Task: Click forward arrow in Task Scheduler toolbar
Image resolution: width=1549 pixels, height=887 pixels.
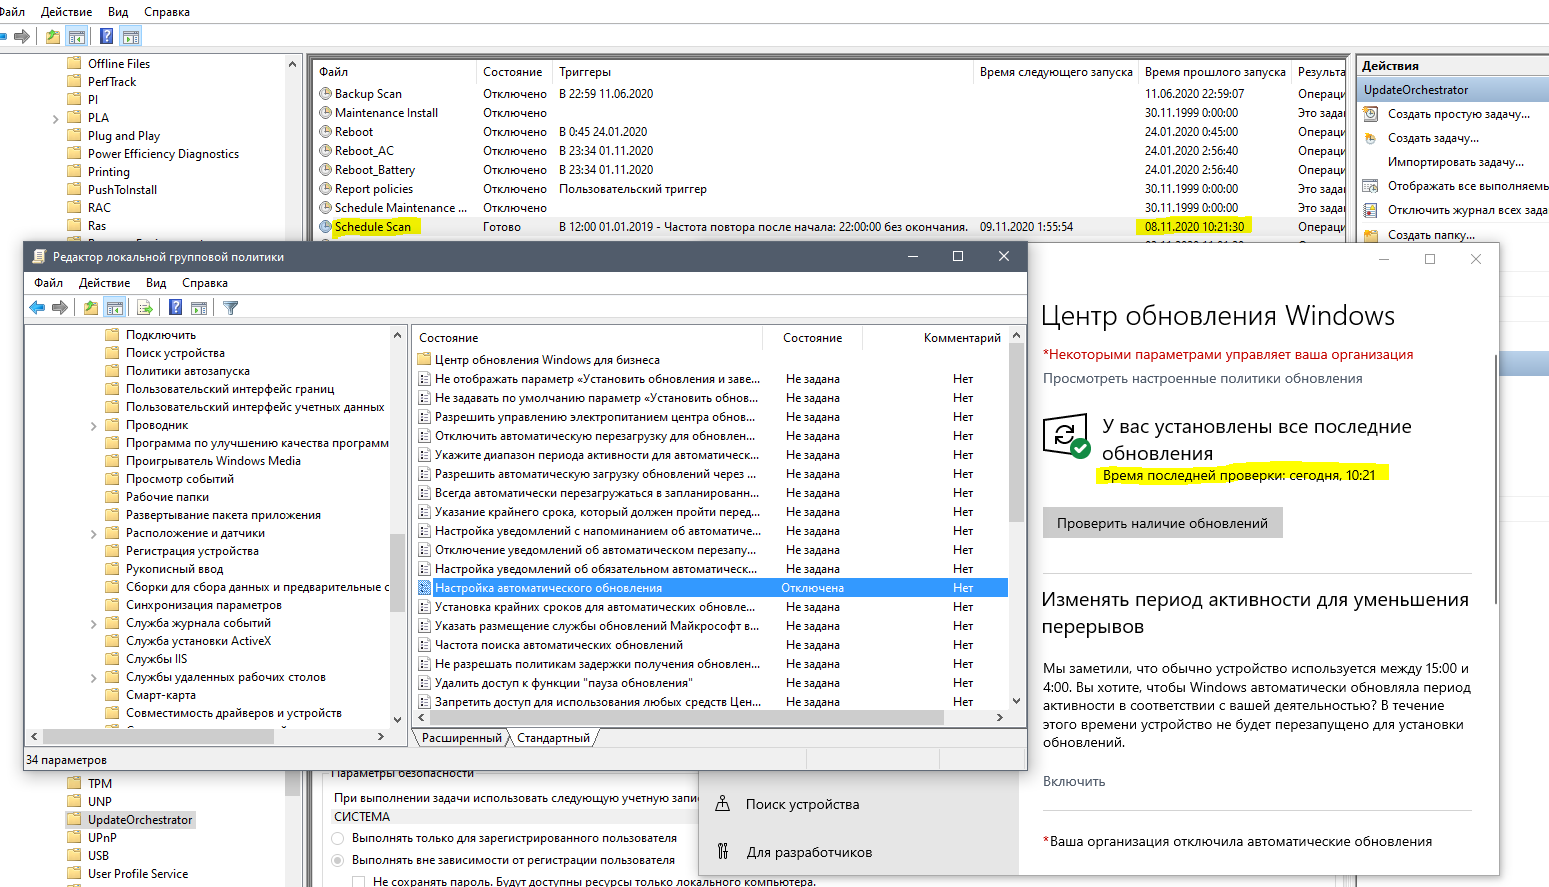Action: point(21,37)
